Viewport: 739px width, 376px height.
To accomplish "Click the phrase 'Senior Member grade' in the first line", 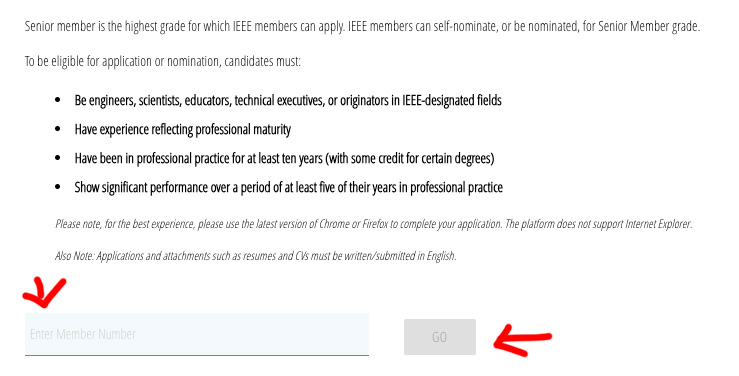I will (x=649, y=26).
